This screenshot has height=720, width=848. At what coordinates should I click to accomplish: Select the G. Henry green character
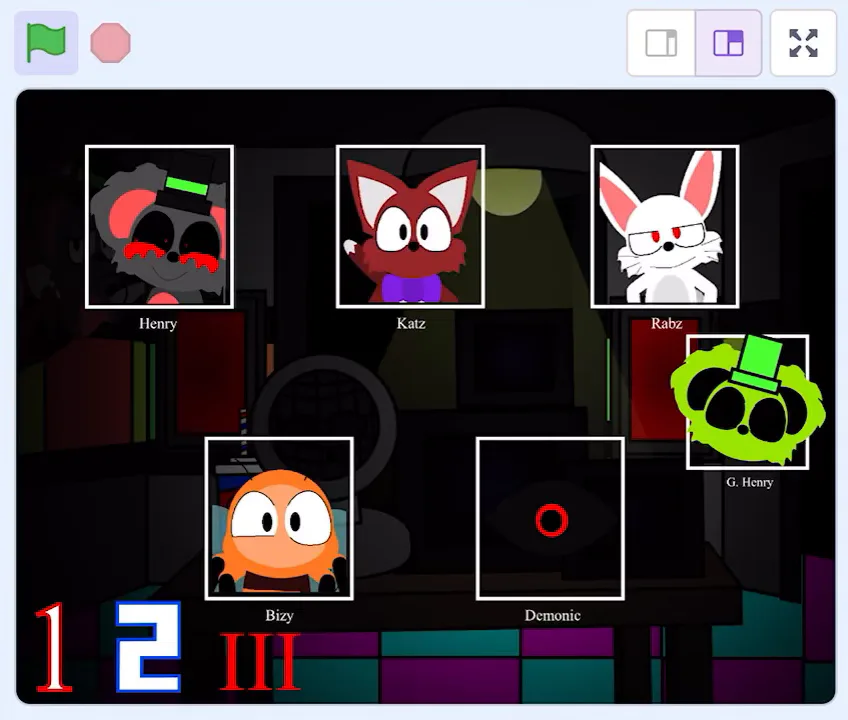coord(748,401)
